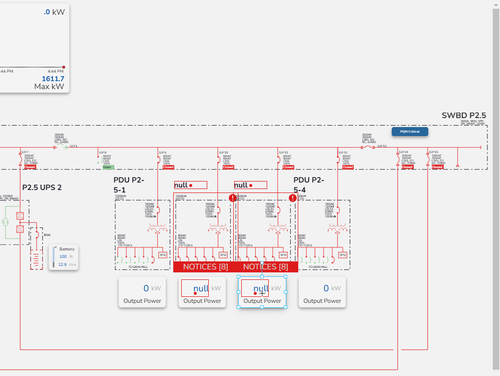Image resolution: width=500 pixels, height=376 pixels.
Task: Click the transformer symbol inside PDU P2-5-1
Action: pos(157,229)
